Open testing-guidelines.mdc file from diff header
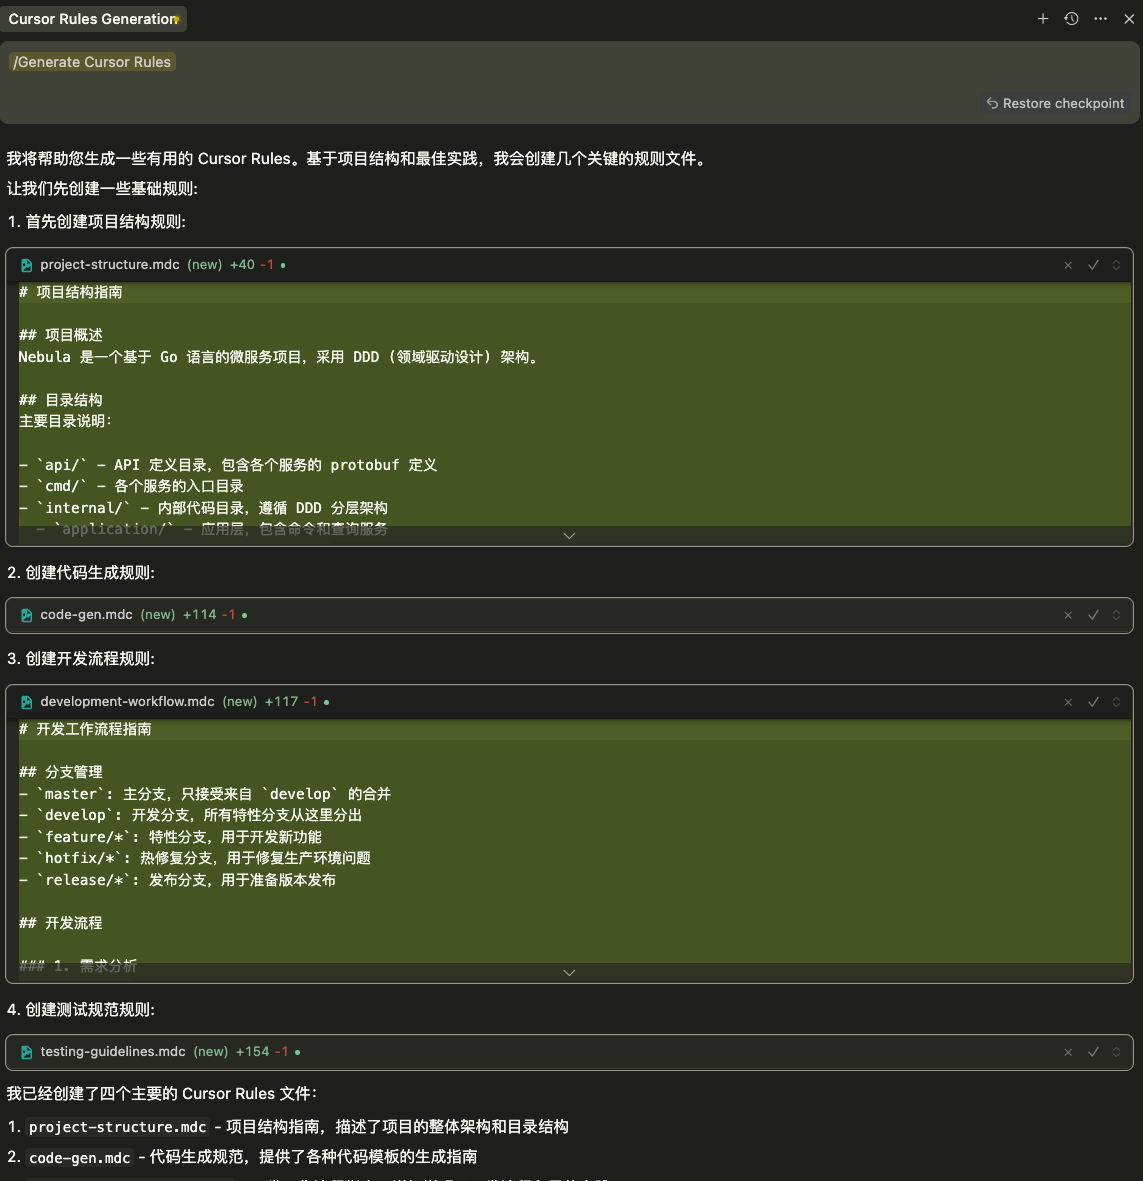Image resolution: width=1143 pixels, height=1181 pixels. pos(113,1051)
